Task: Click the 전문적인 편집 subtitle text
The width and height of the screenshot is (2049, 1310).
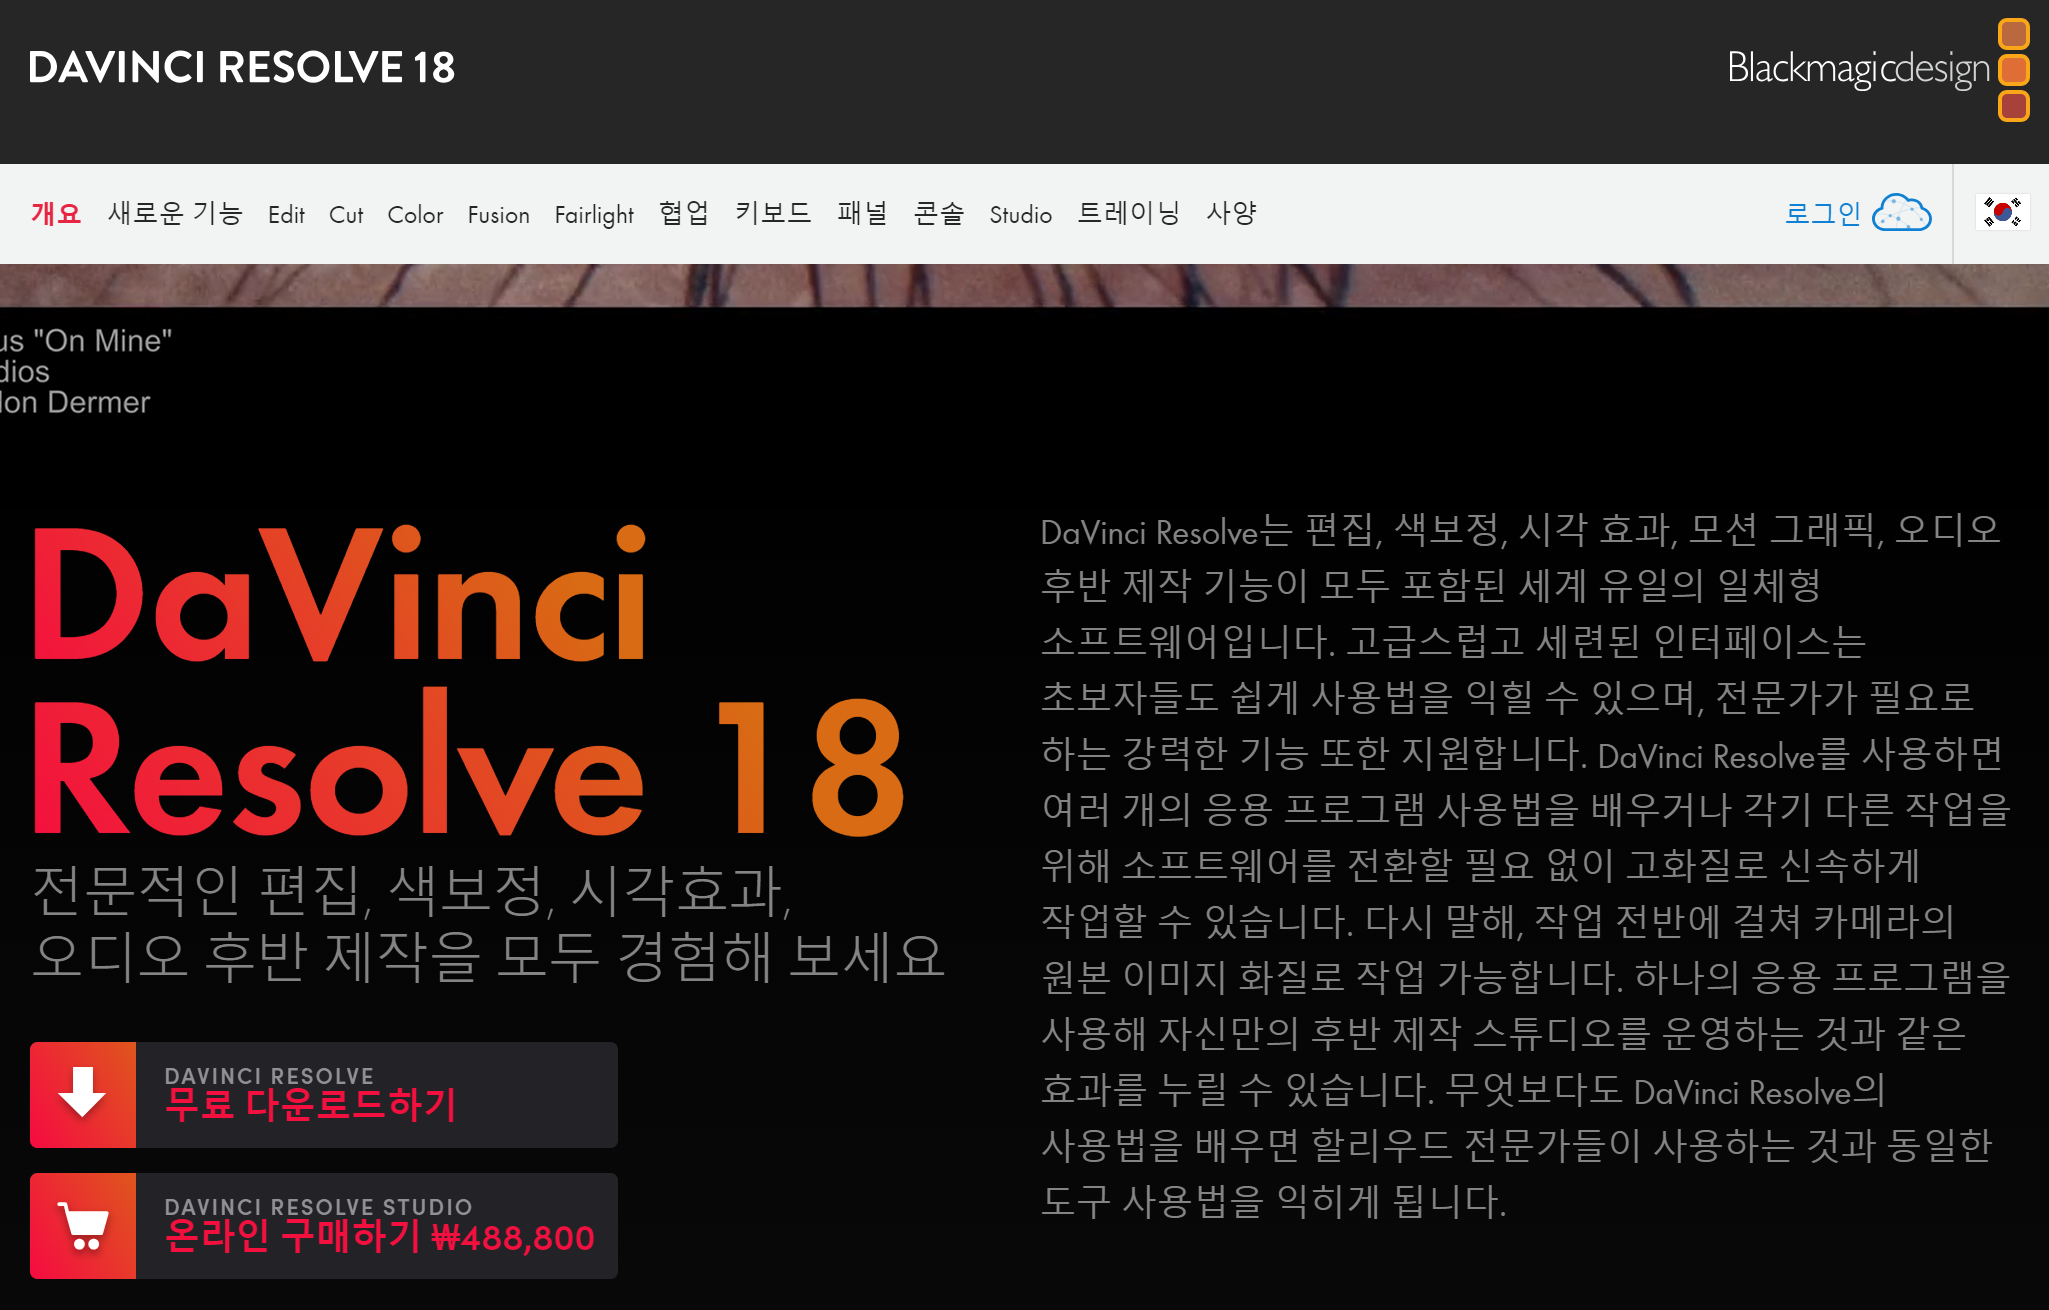Action: click(488, 922)
